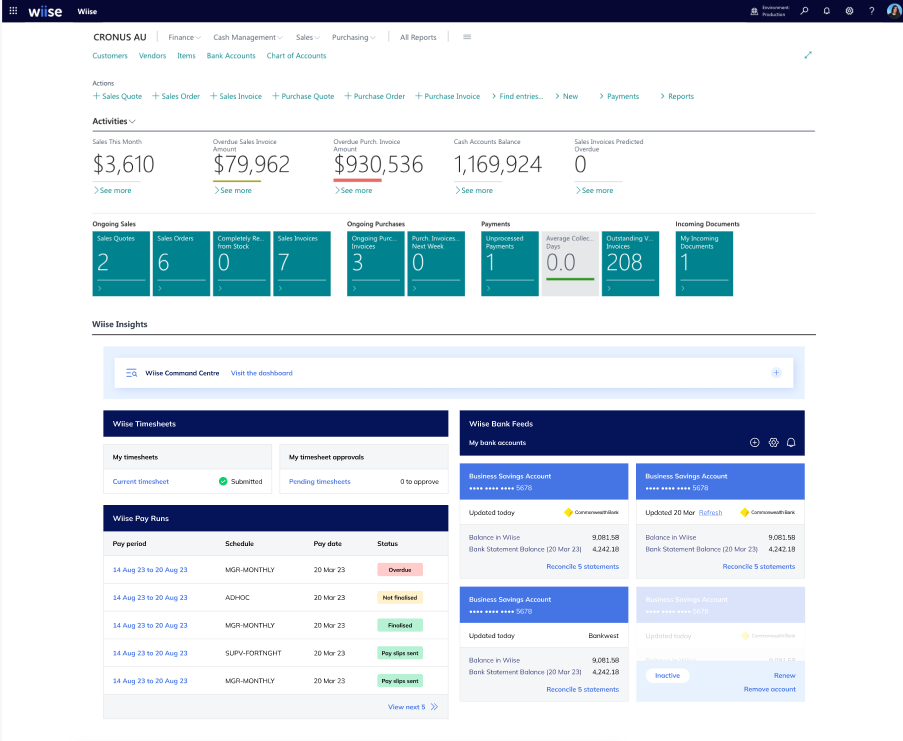Click the Inactive status pill on the greyed account
This screenshot has width=903, height=741.
tap(667, 675)
